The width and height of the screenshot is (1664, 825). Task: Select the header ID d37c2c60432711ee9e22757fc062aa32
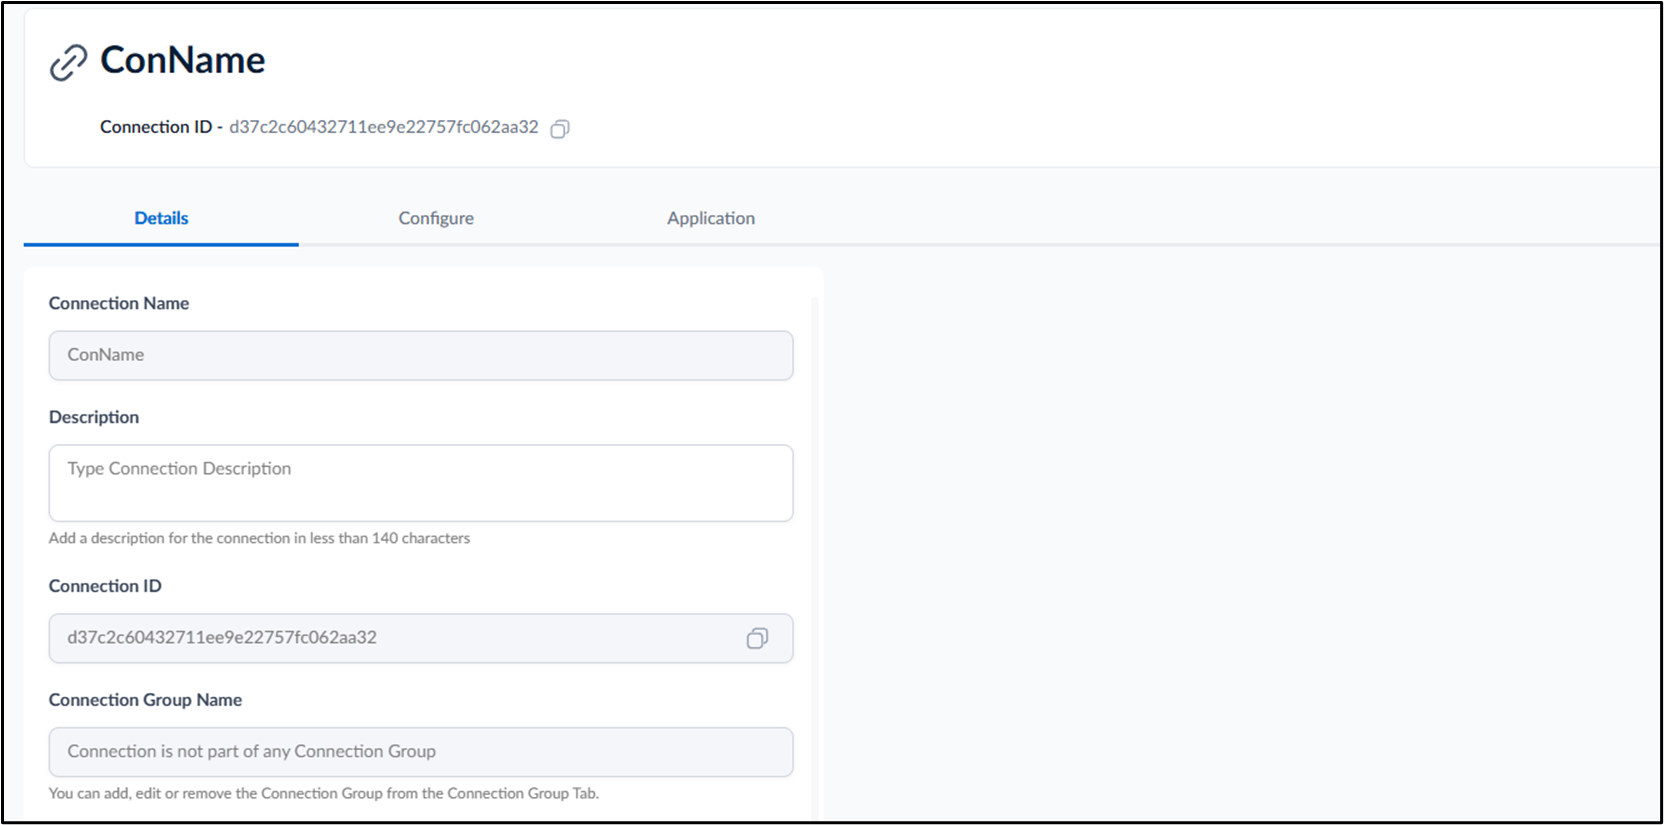click(x=384, y=127)
